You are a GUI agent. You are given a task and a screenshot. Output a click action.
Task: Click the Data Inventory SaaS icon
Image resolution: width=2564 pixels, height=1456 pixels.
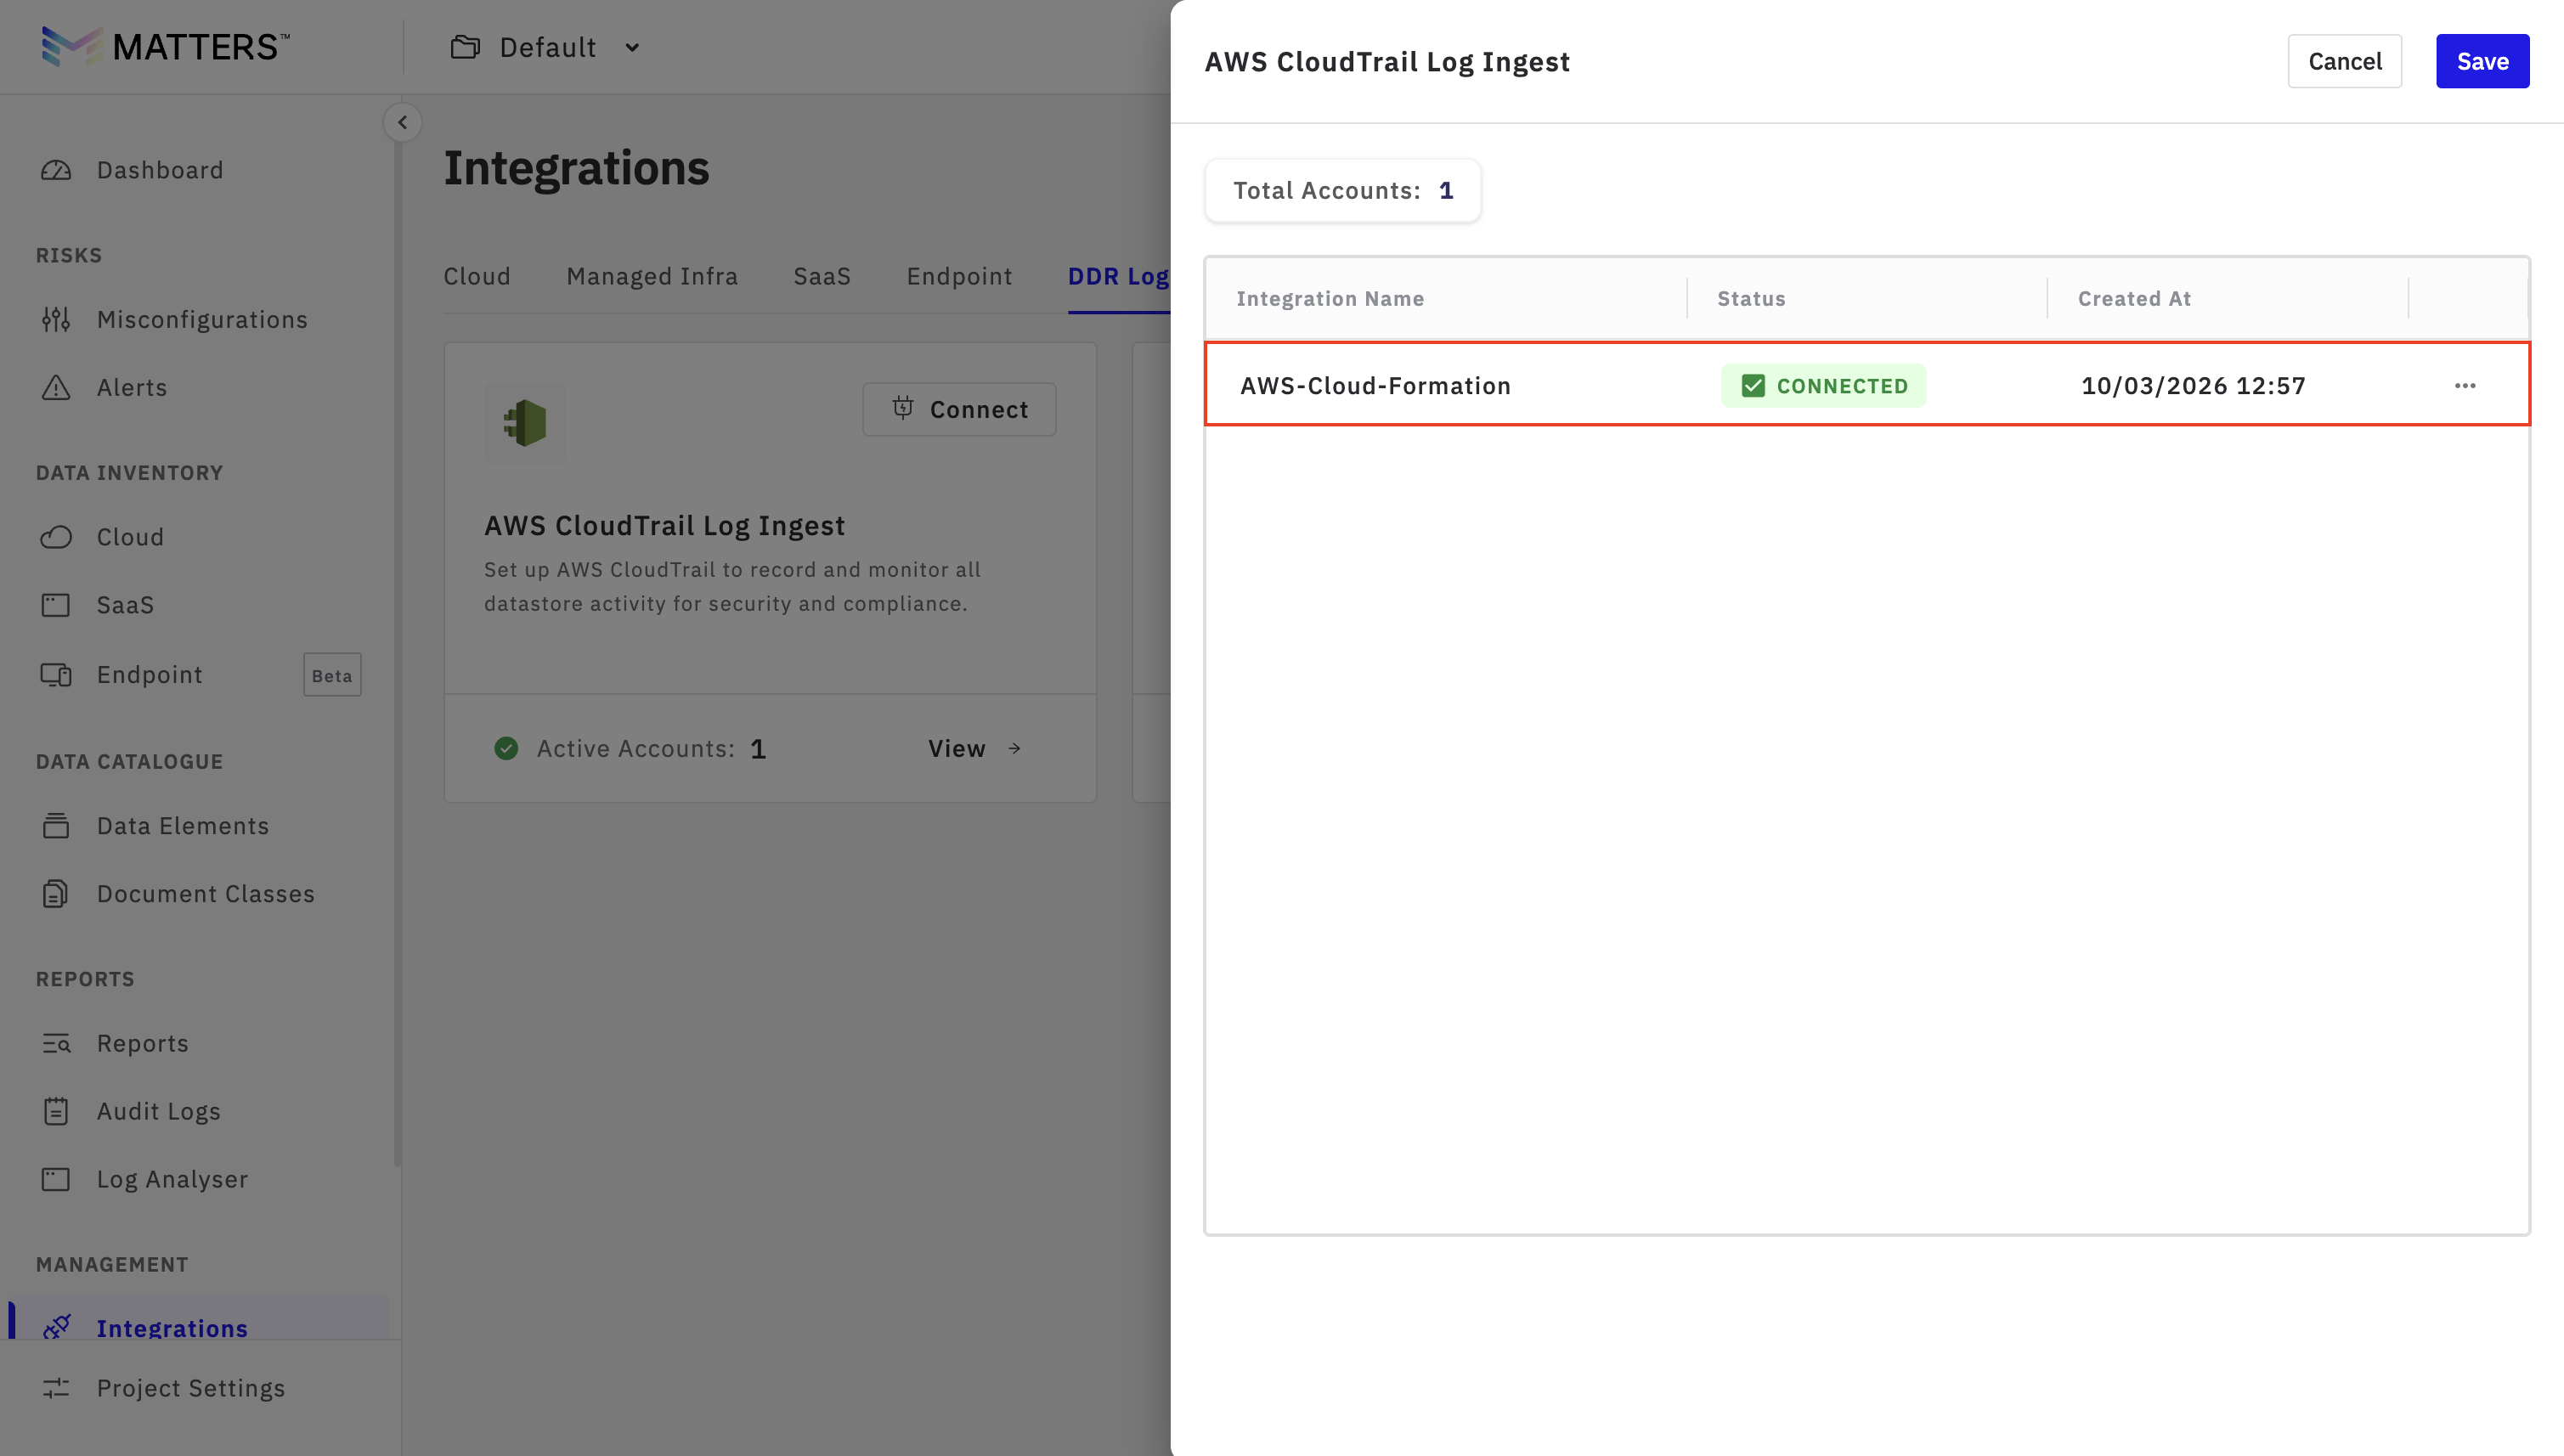click(56, 605)
